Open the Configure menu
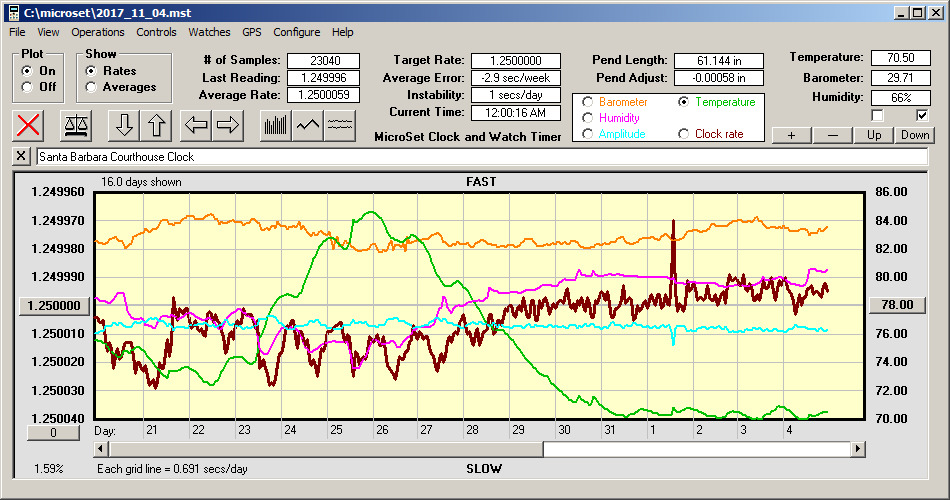 coord(297,32)
